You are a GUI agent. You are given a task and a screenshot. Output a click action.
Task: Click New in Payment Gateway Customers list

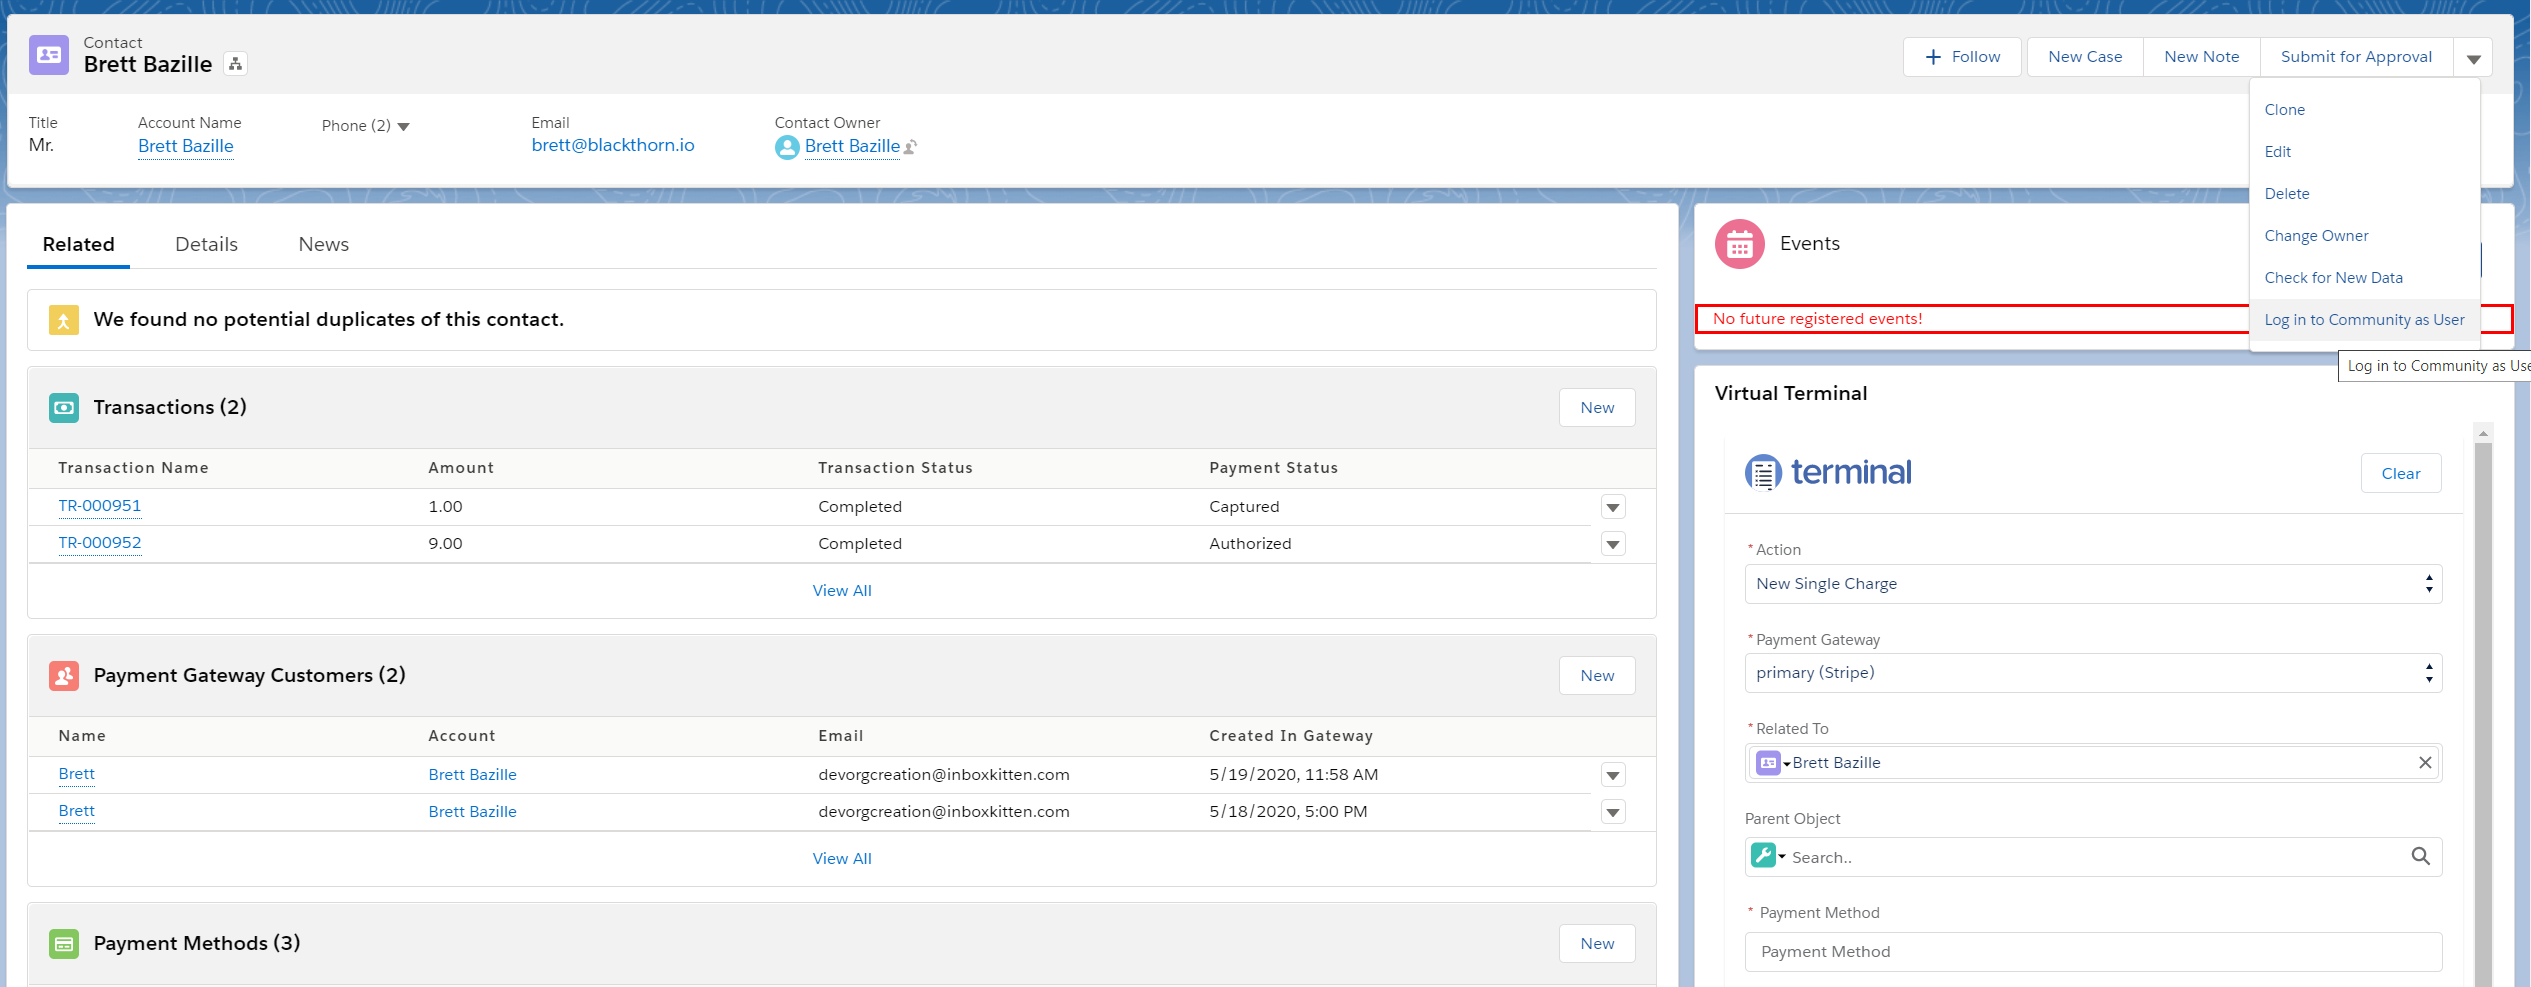[x=1597, y=676]
